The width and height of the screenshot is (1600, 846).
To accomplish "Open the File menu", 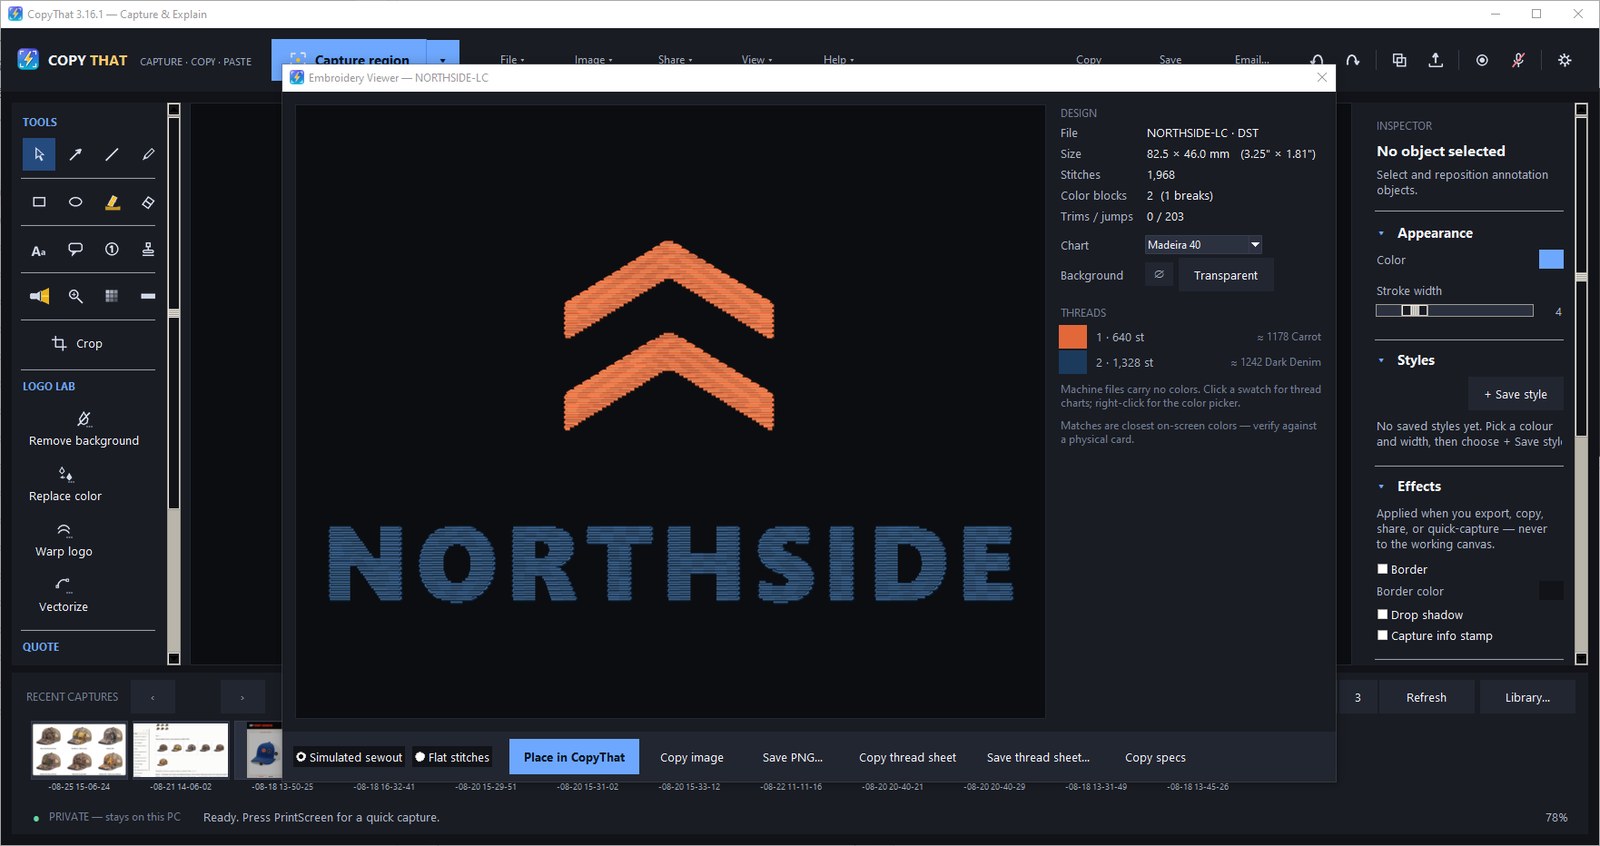I will (x=512, y=60).
